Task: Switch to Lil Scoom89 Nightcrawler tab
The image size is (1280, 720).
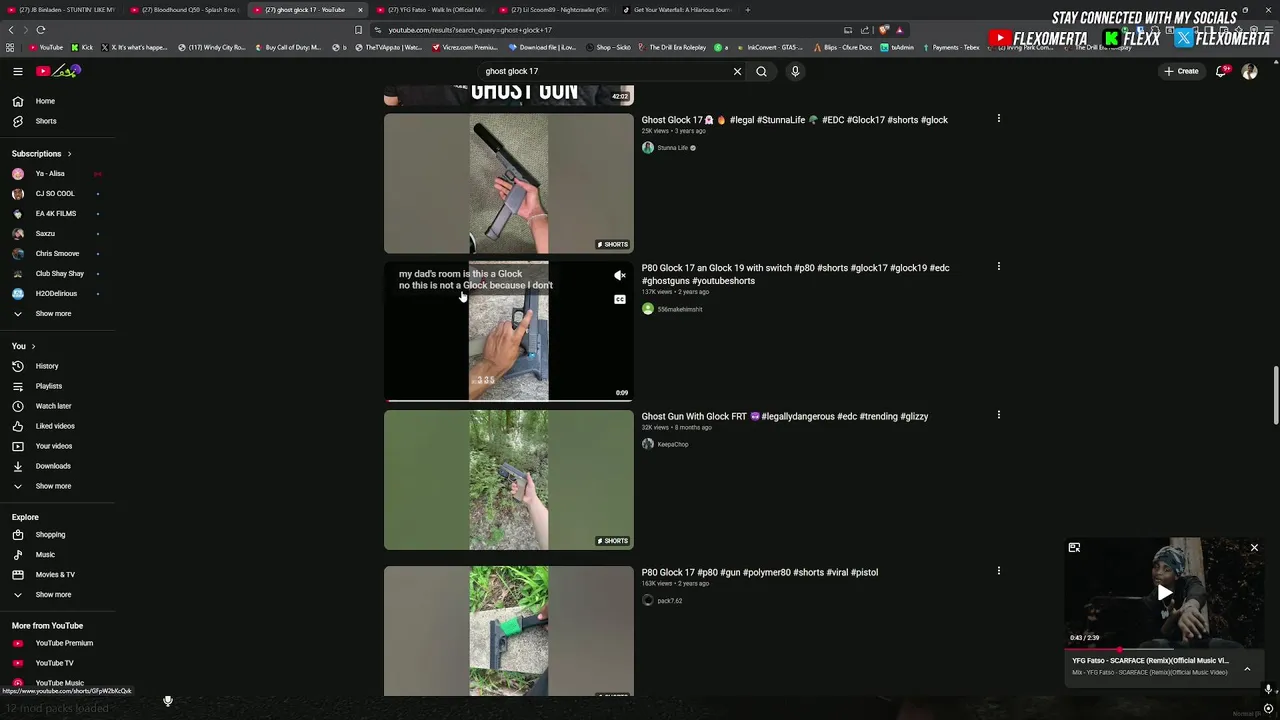Action: coord(554,10)
